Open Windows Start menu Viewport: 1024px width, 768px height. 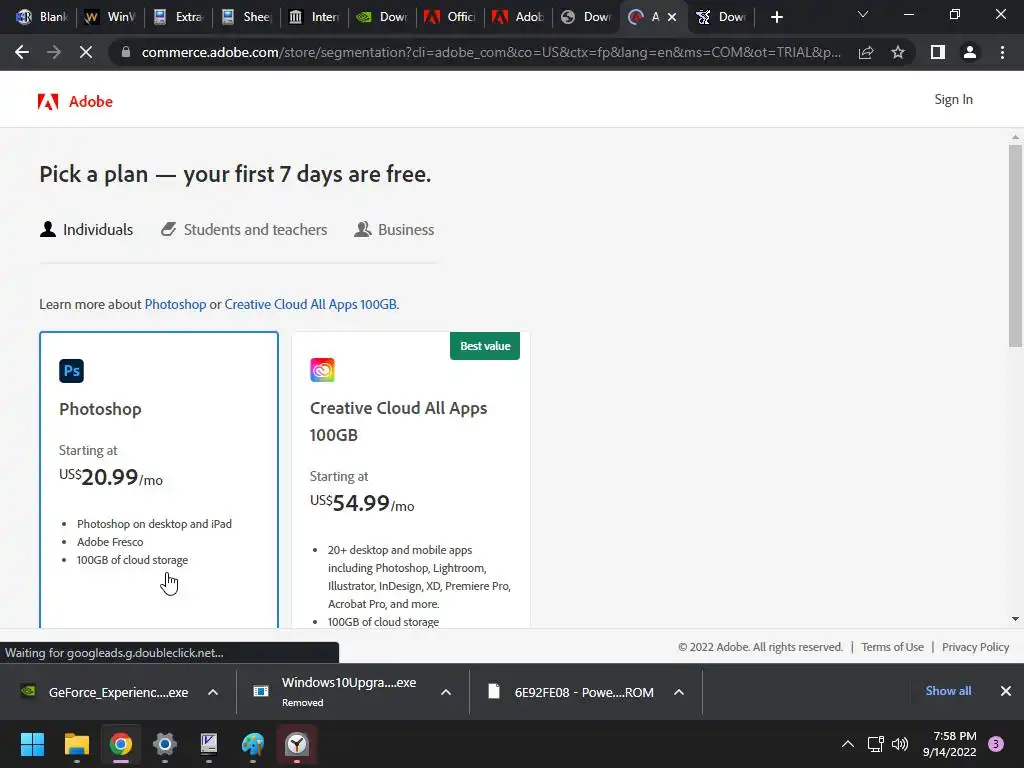click(x=32, y=744)
